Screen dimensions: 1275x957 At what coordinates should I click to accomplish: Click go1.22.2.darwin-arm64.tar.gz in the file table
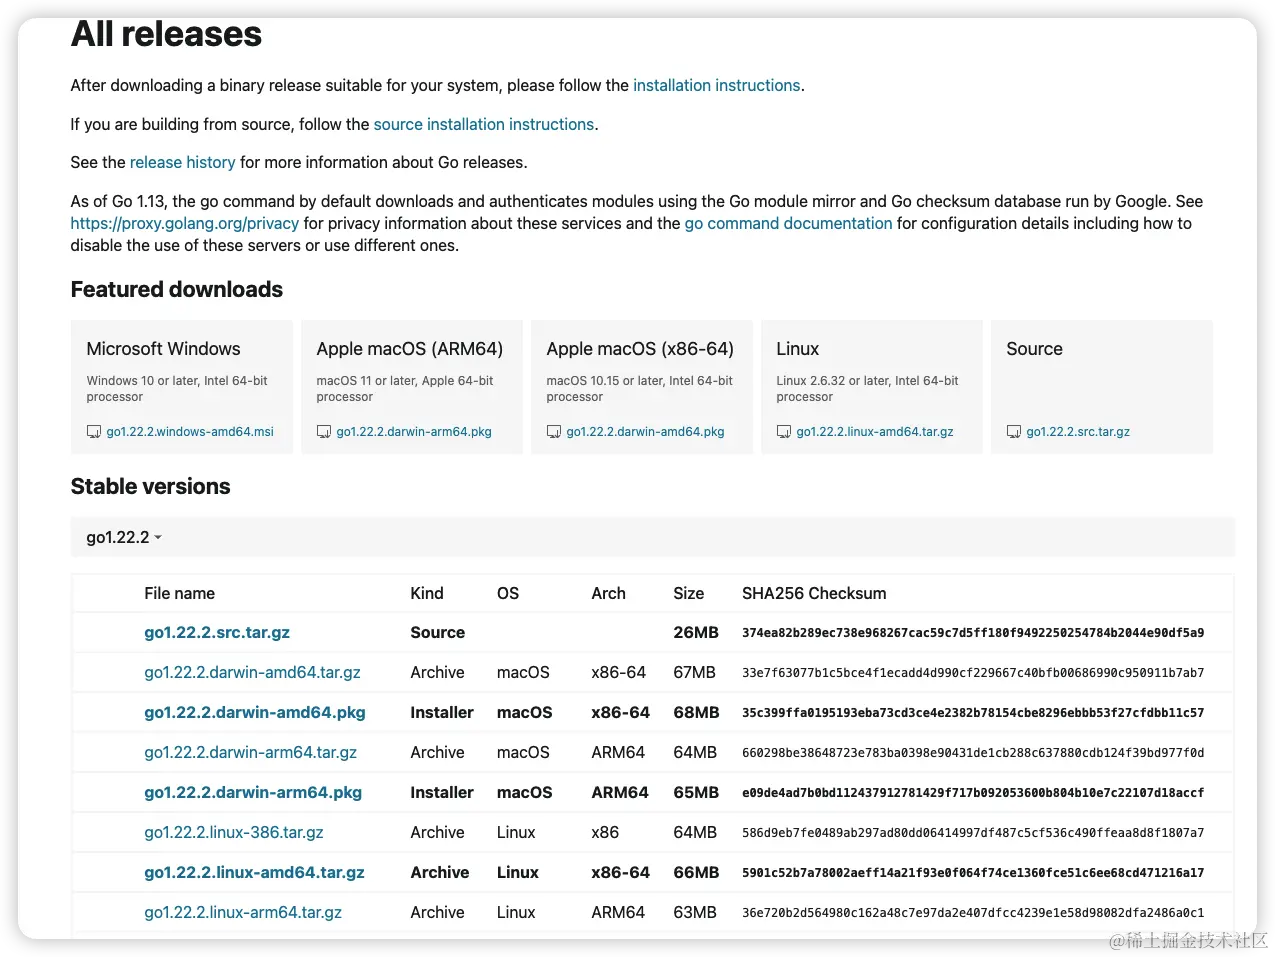pyautogui.click(x=250, y=752)
